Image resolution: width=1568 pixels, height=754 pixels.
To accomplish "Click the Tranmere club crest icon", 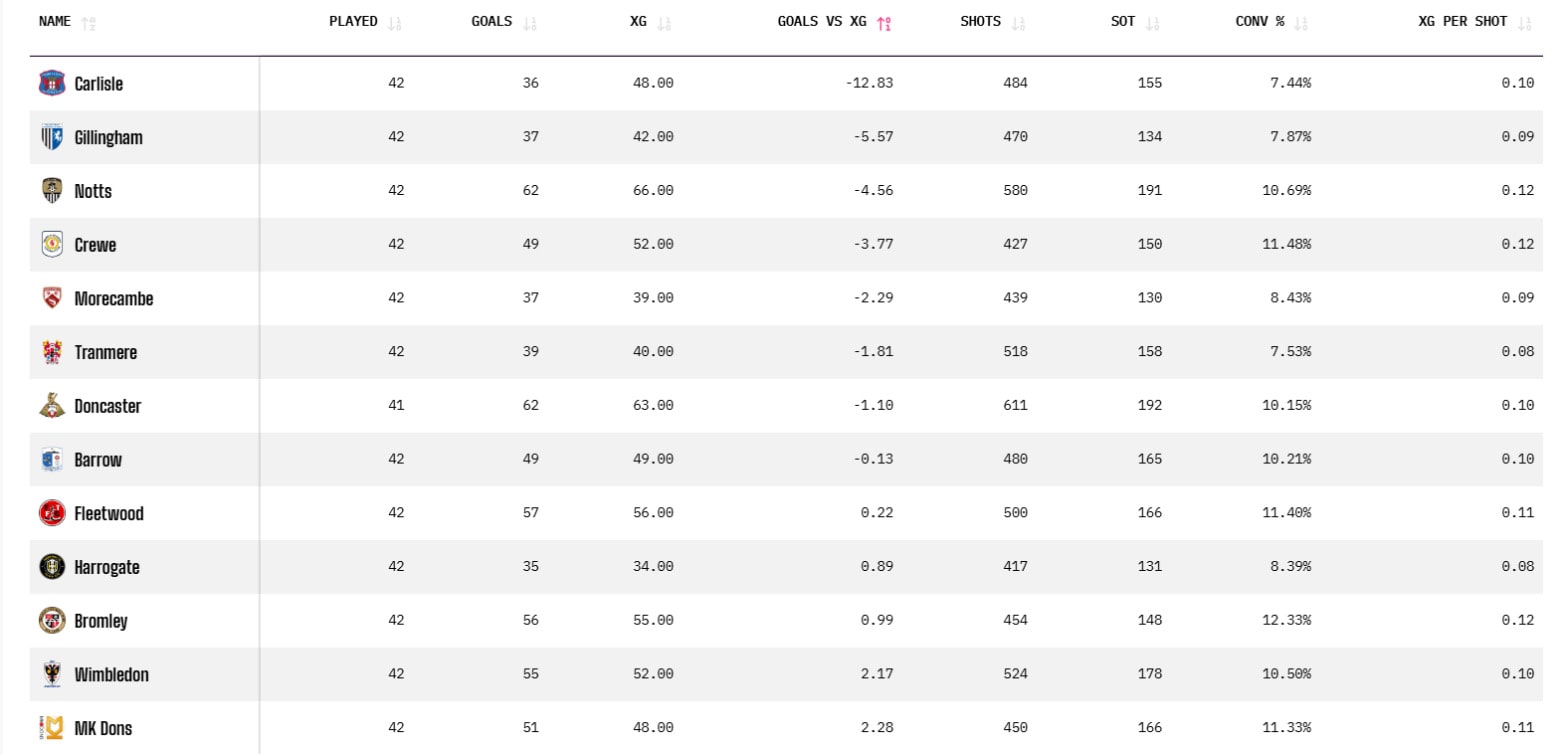I will pos(51,352).
